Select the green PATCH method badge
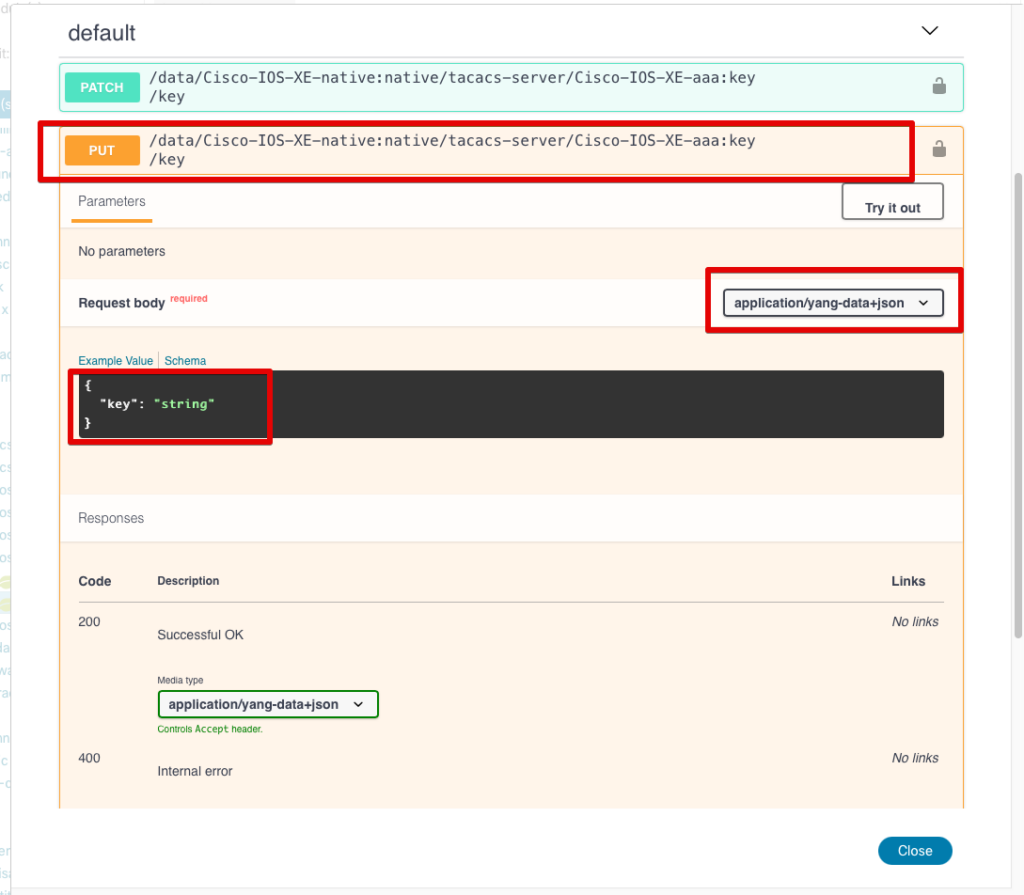1024x895 pixels. pos(101,87)
